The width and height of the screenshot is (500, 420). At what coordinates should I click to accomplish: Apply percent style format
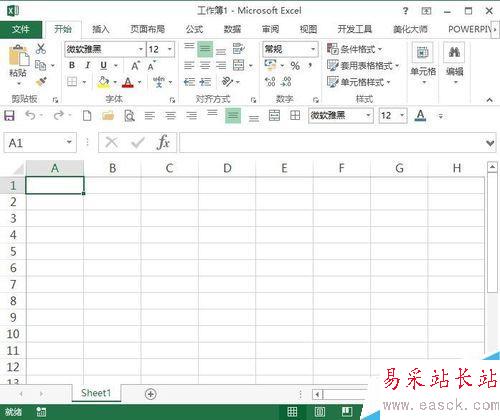click(295, 66)
